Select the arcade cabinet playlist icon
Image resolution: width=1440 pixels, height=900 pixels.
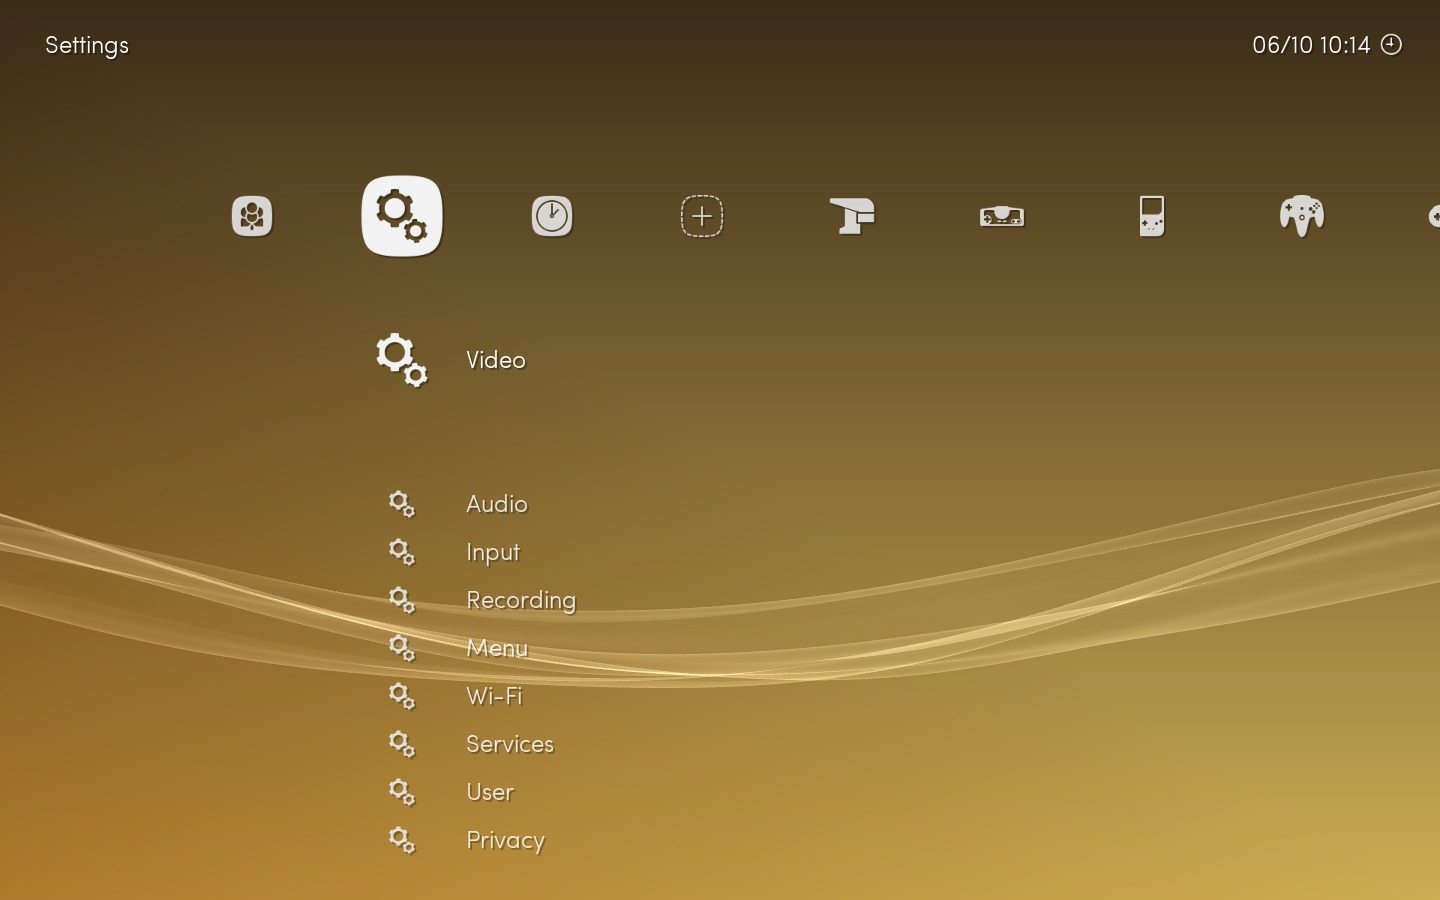click(x=852, y=216)
